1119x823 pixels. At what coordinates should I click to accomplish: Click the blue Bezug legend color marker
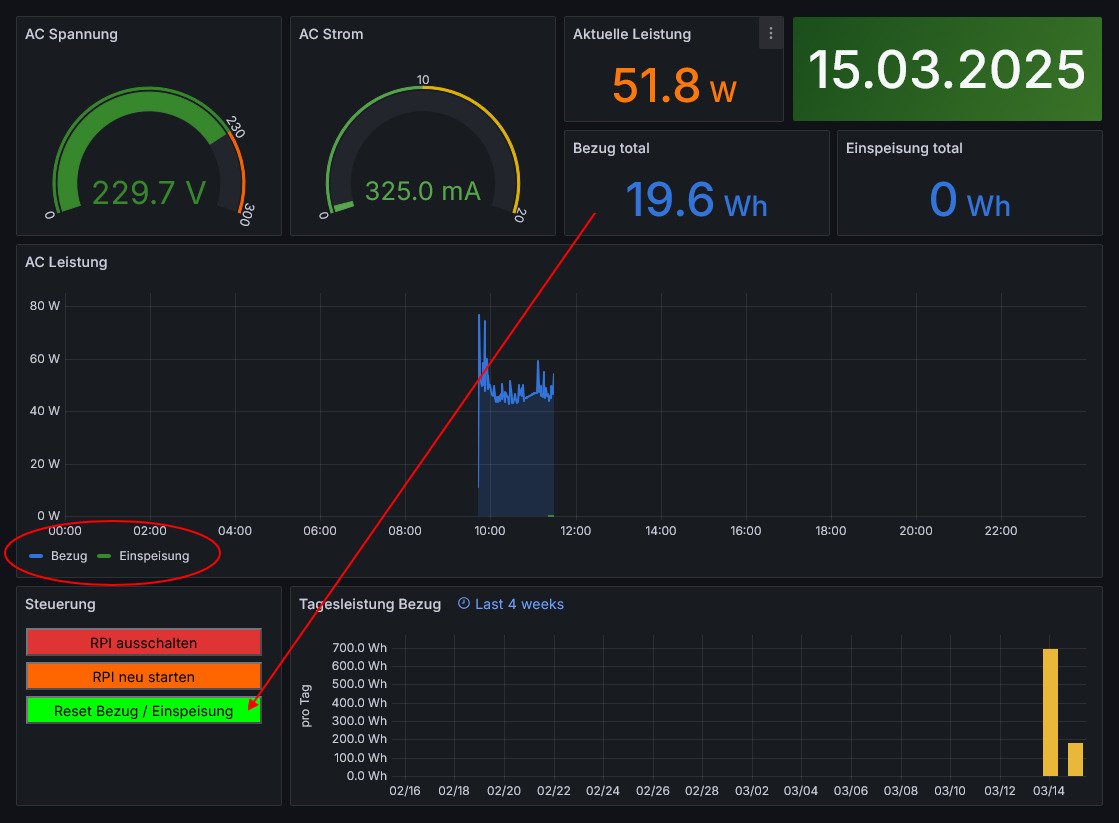pyautogui.click(x=37, y=556)
